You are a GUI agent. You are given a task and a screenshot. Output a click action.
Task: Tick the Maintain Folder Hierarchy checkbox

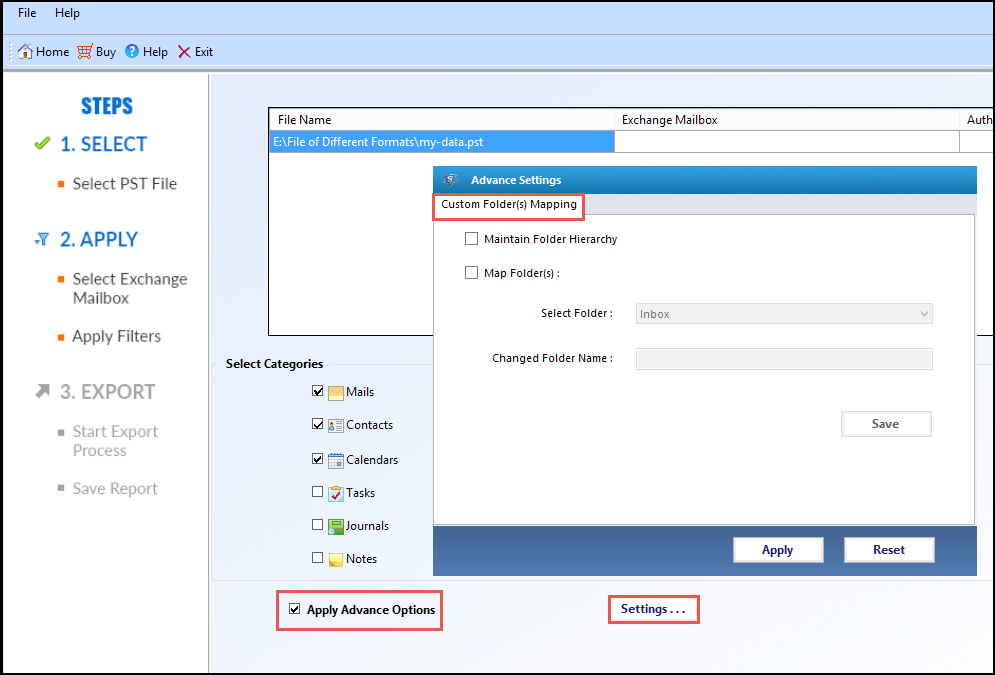tap(471, 239)
